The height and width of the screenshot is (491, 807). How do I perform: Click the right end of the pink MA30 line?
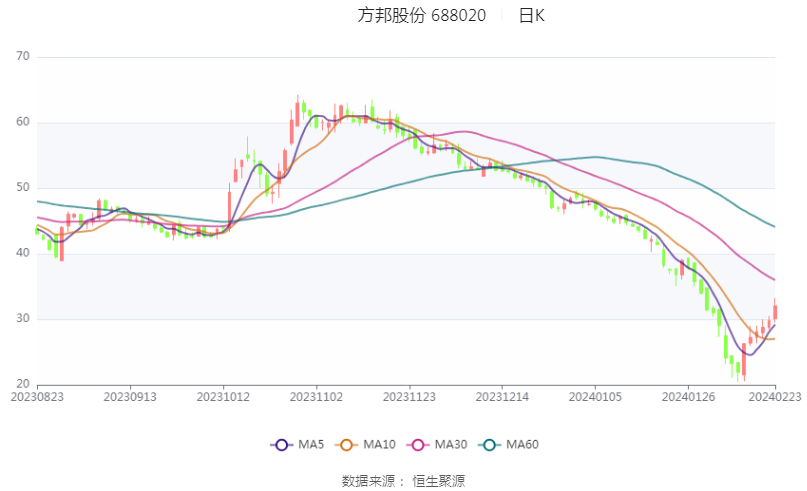774,279
